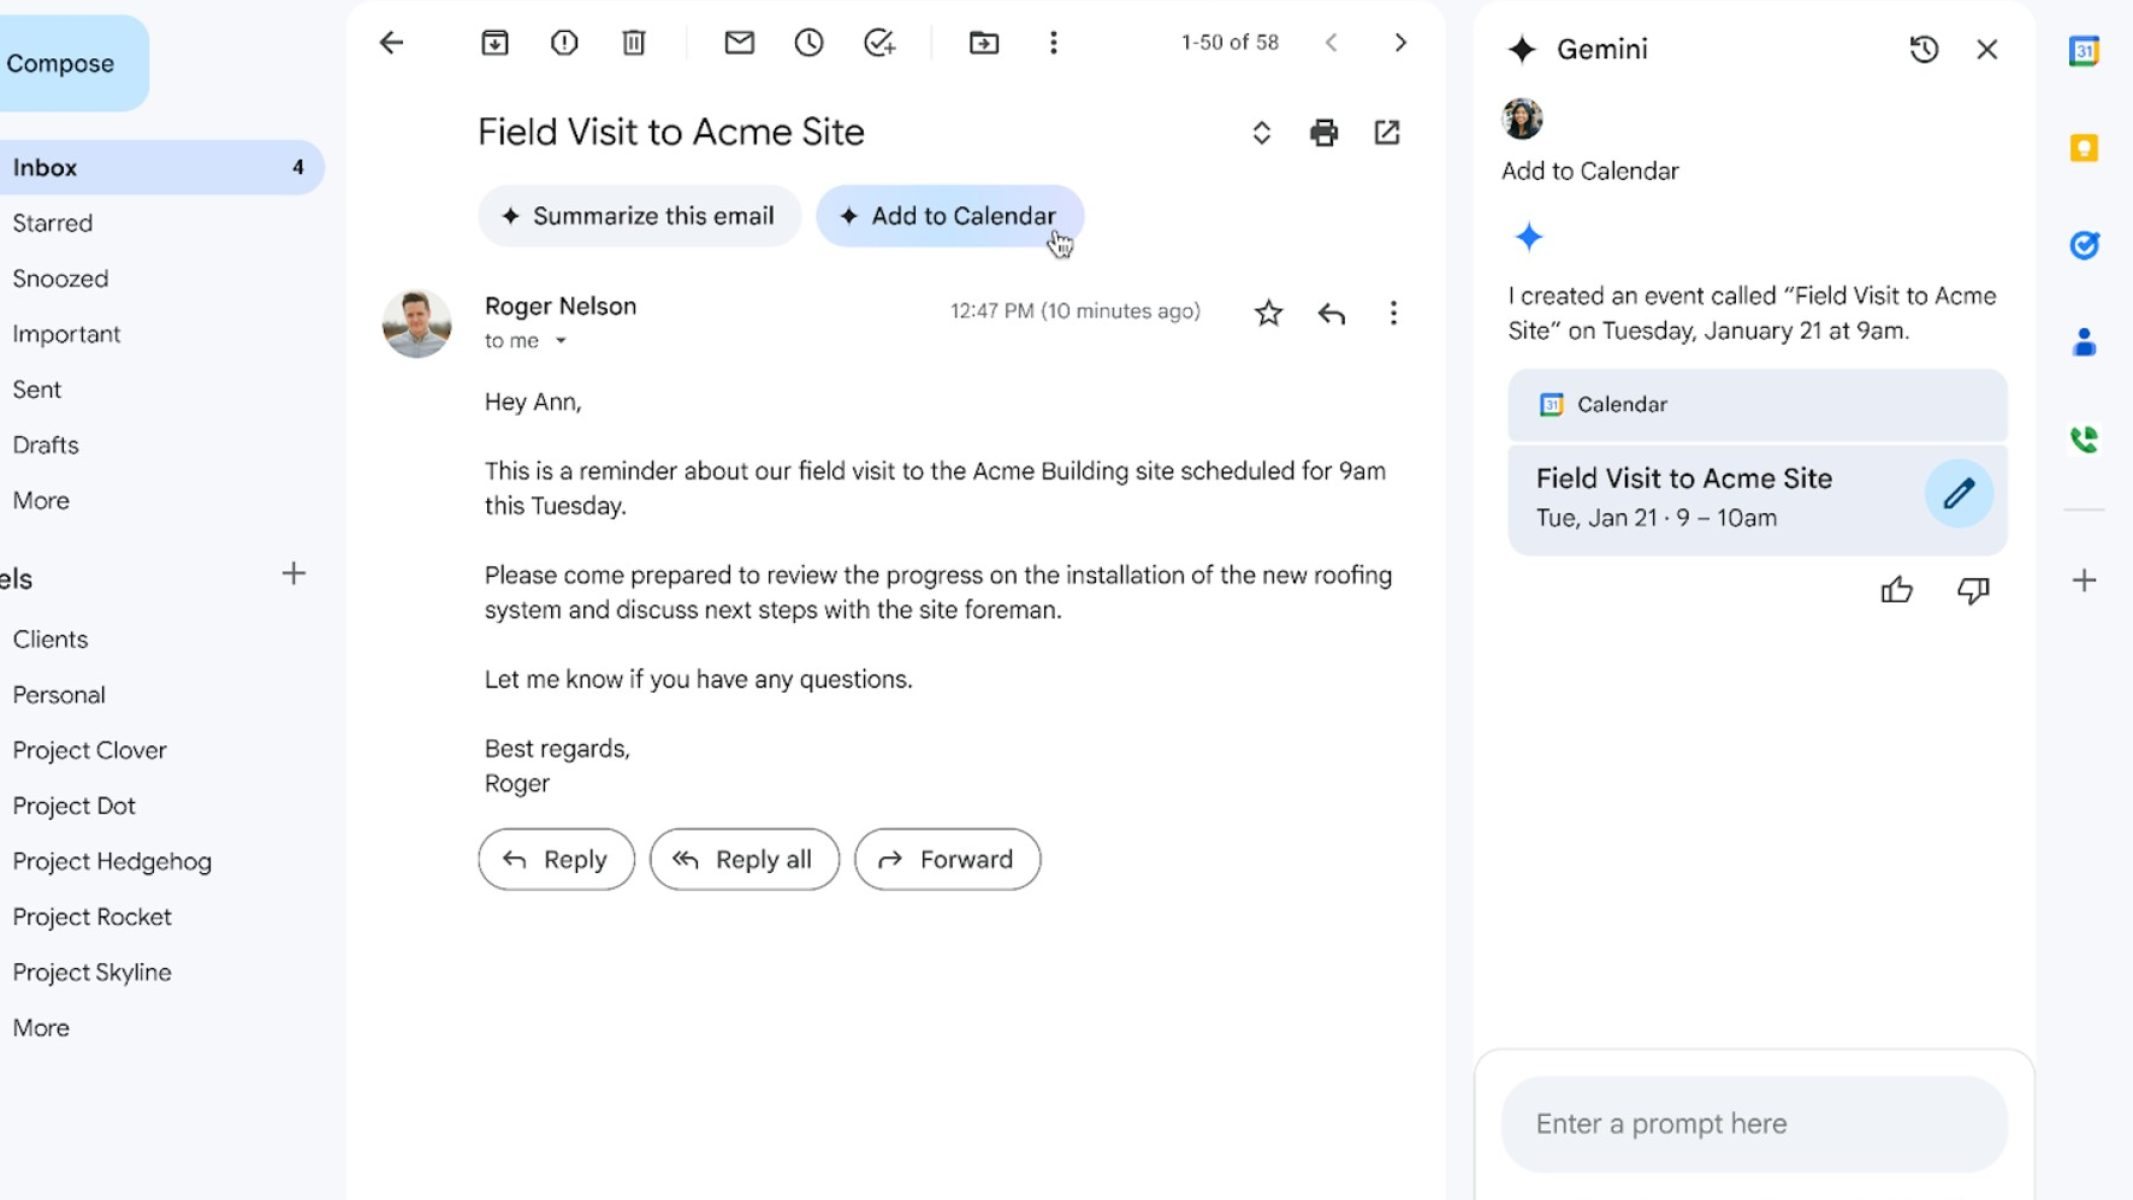
Task: Open Gemini chat history
Action: coord(1923,49)
